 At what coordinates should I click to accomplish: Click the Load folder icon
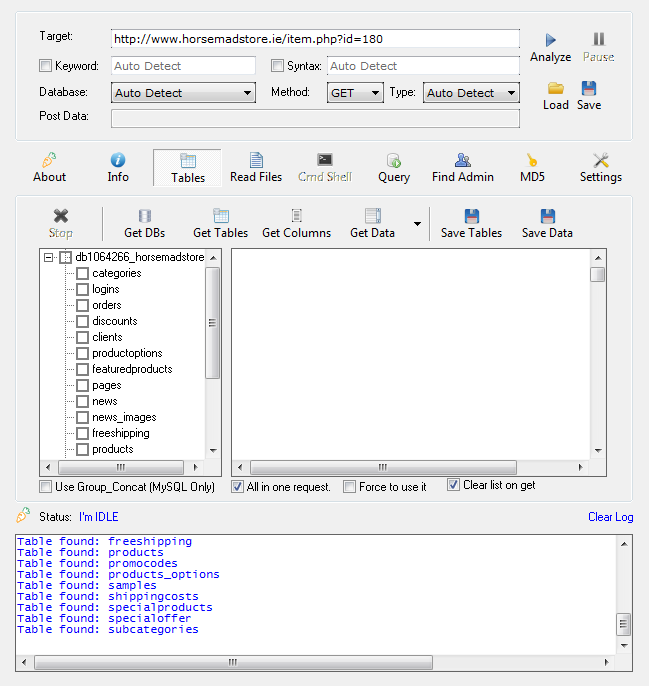pyautogui.click(x=555, y=88)
